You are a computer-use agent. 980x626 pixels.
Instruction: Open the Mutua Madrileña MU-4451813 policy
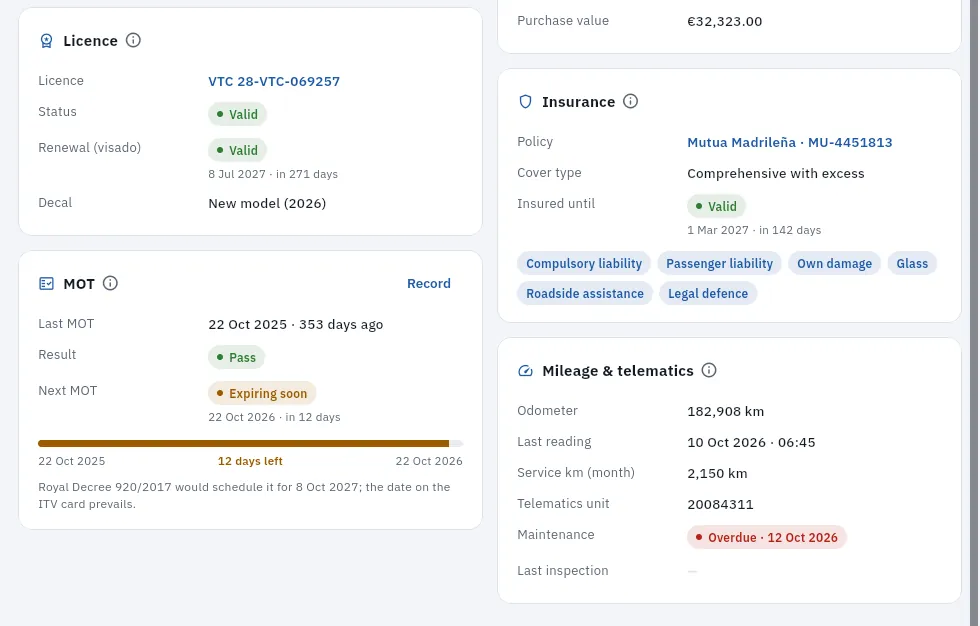coord(789,142)
